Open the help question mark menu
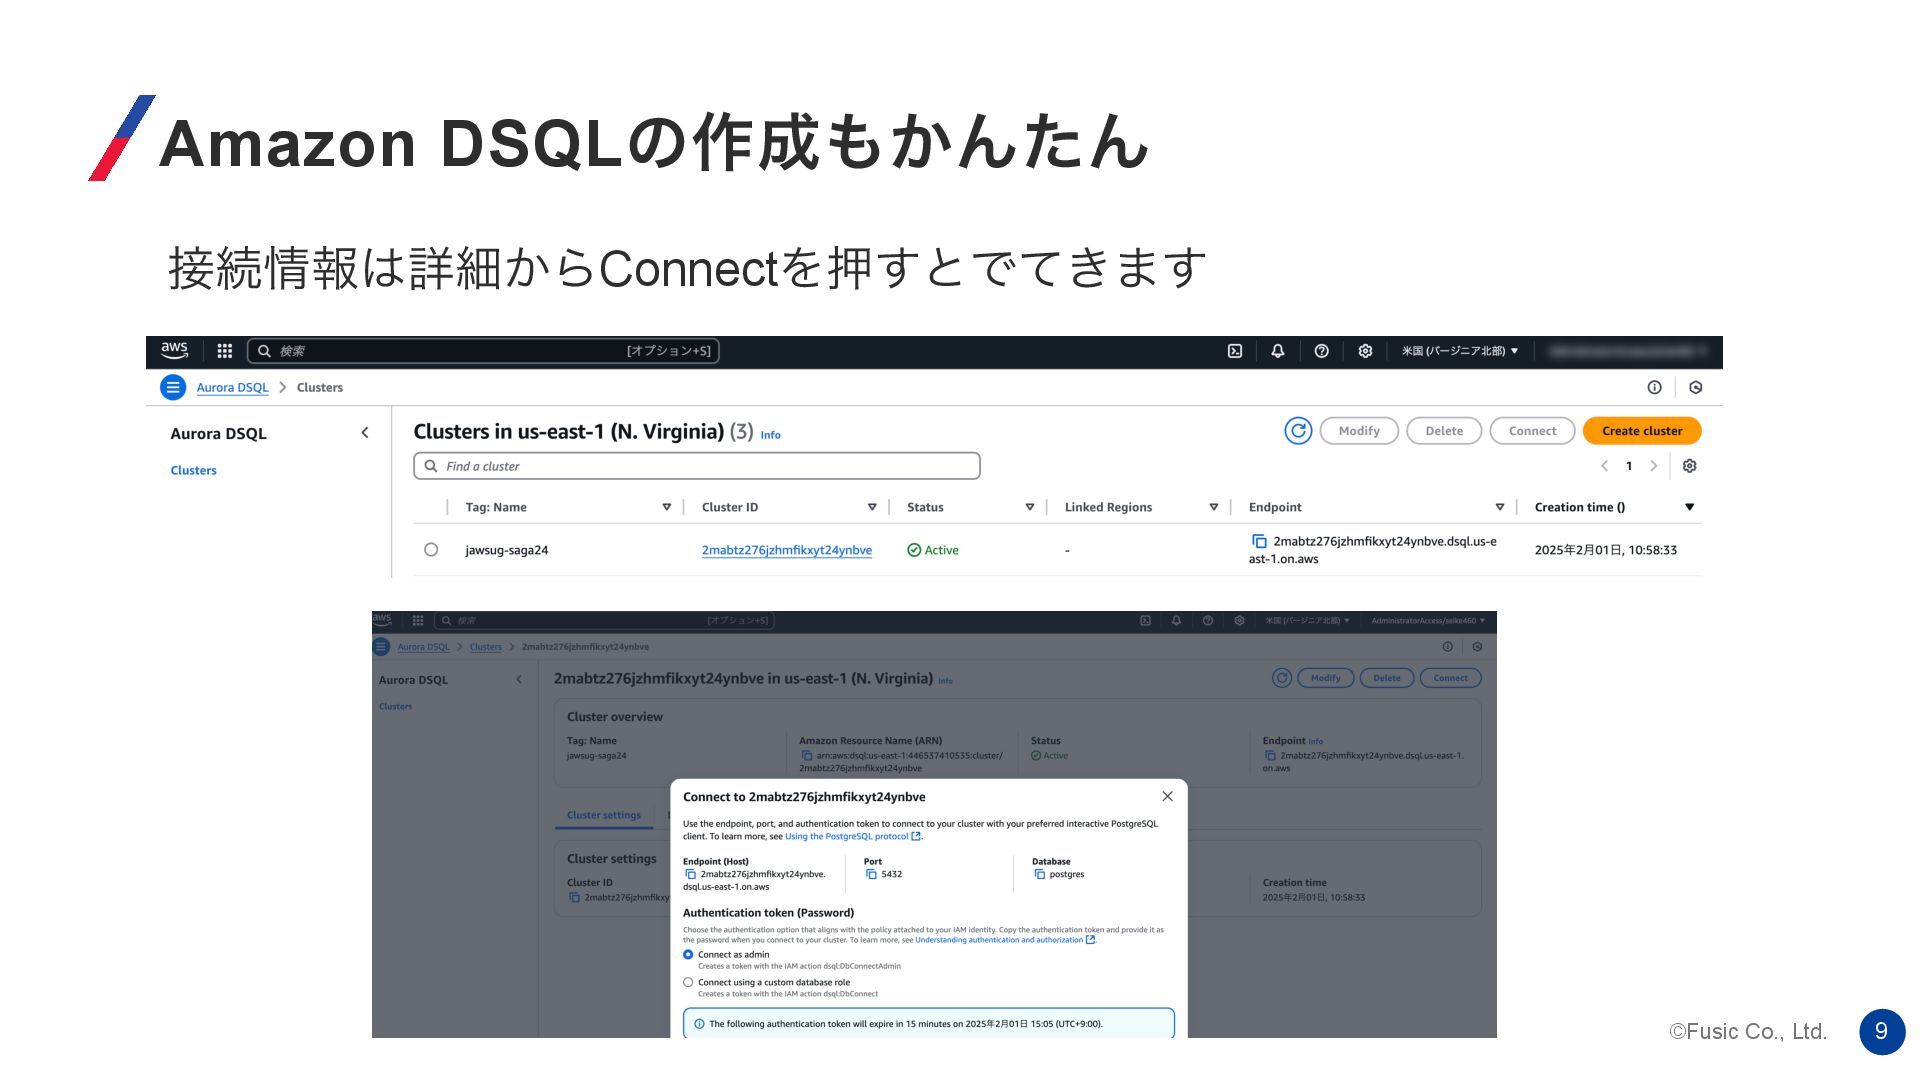 click(1321, 351)
